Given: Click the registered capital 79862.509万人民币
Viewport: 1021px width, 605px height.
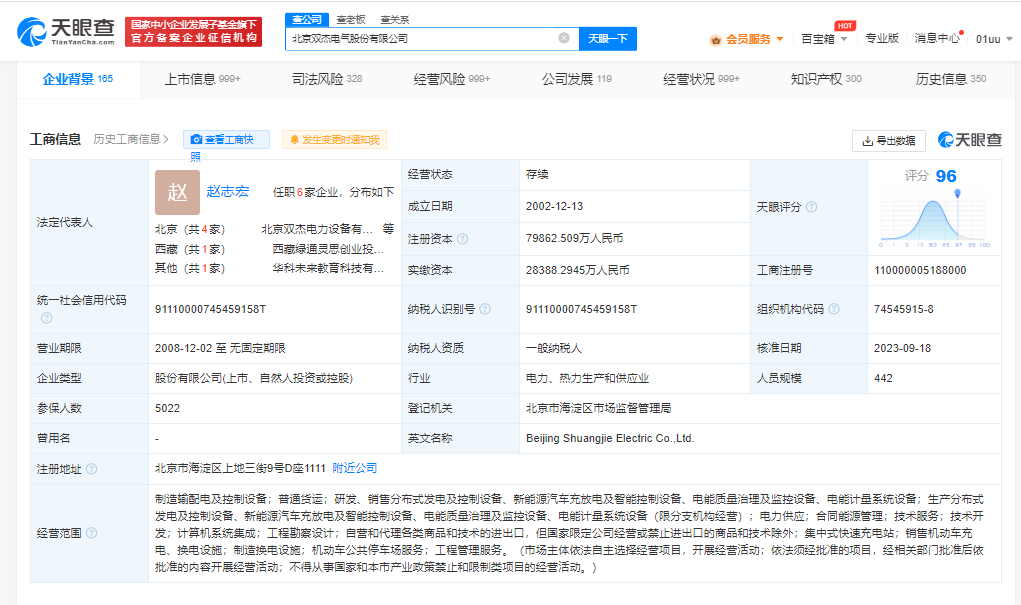Looking at the screenshot, I should (574, 238).
